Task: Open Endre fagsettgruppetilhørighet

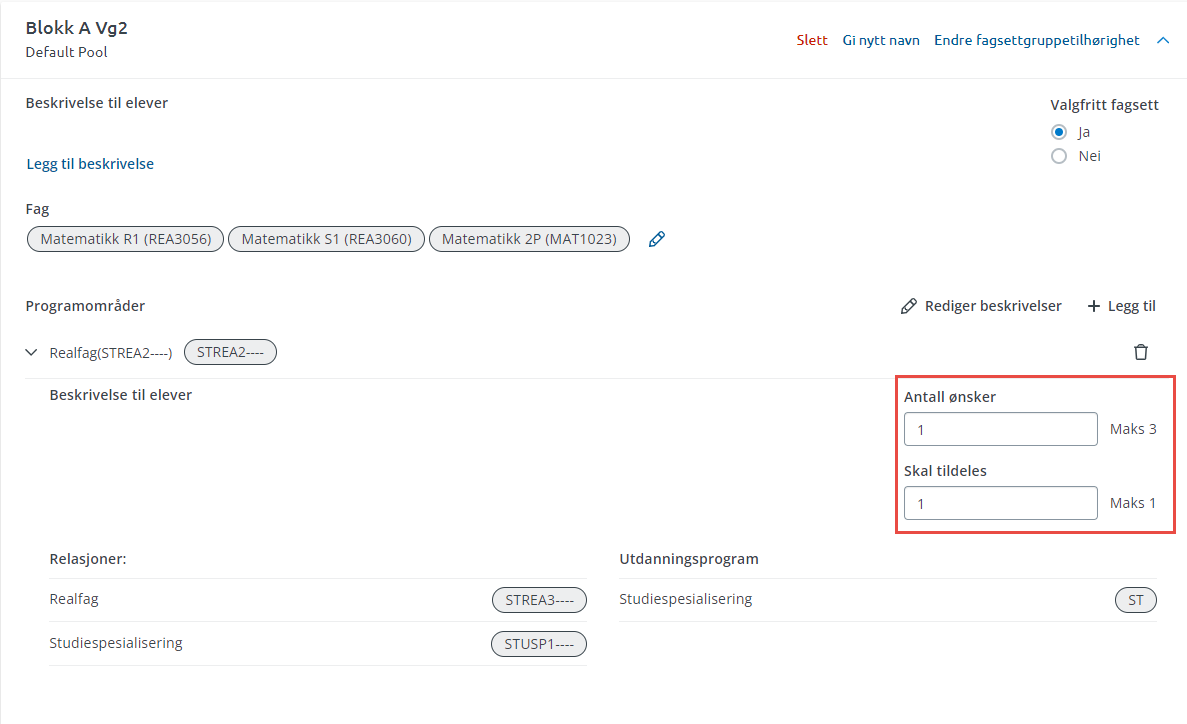Action: pyautogui.click(x=1036, y=40)
